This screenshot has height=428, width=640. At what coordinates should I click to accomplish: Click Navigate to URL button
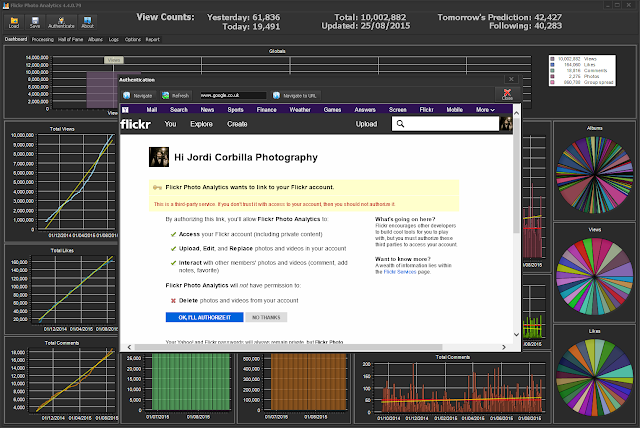(295, 95)
